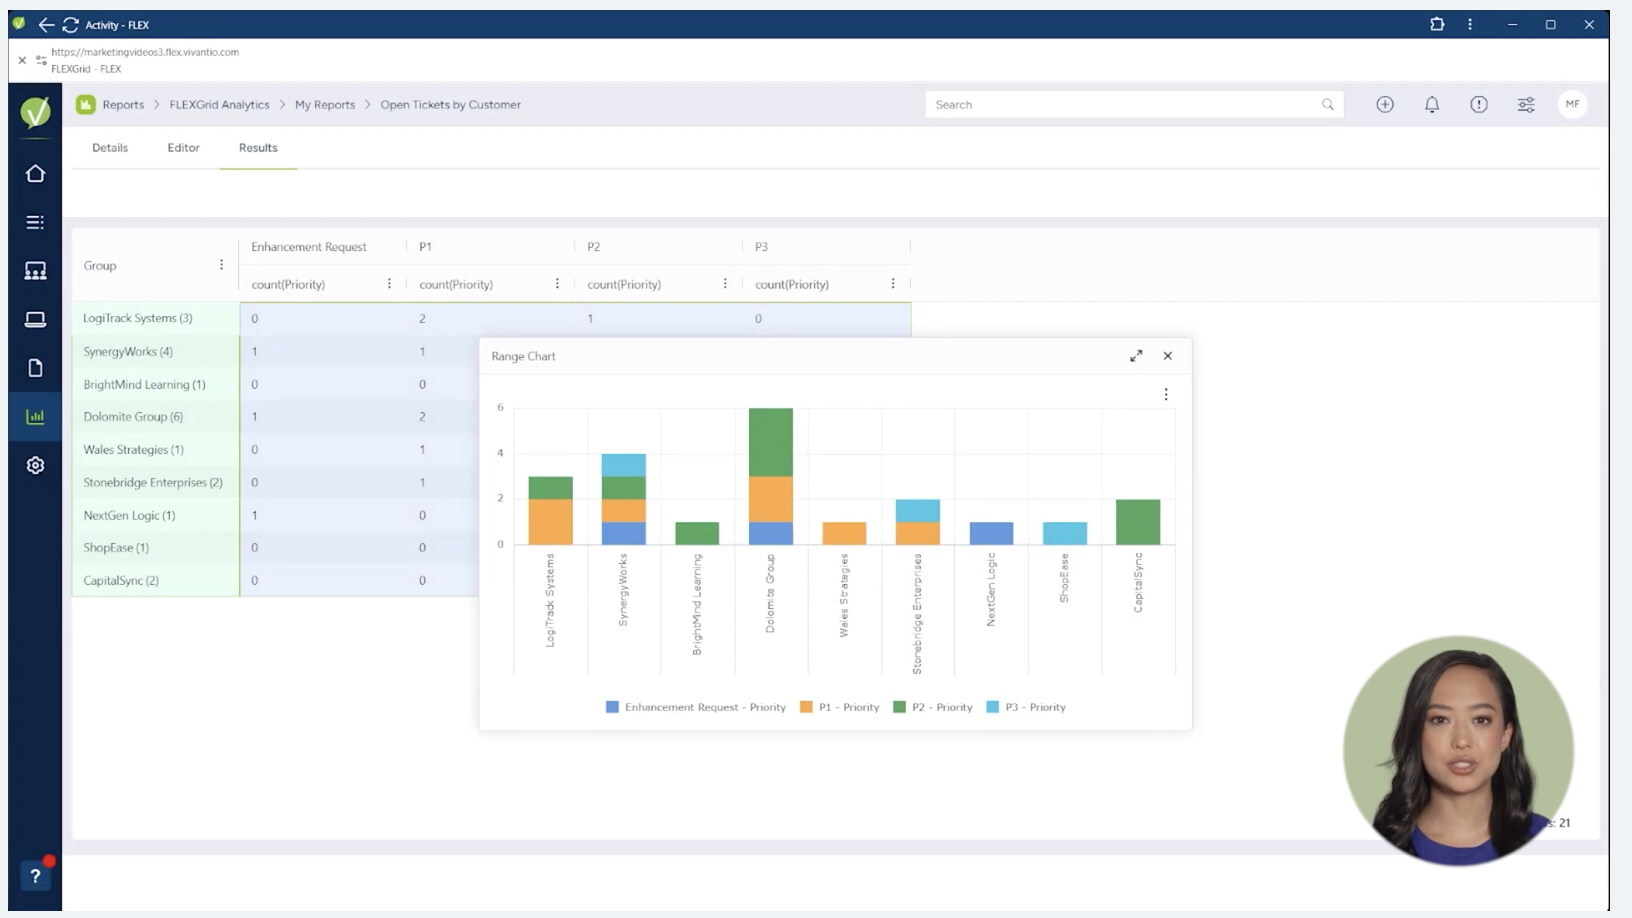The height and width of the screenshot is (918, 1632).
Task: Toggle the P2 - Priority legend series
Action: pos(932,707)
